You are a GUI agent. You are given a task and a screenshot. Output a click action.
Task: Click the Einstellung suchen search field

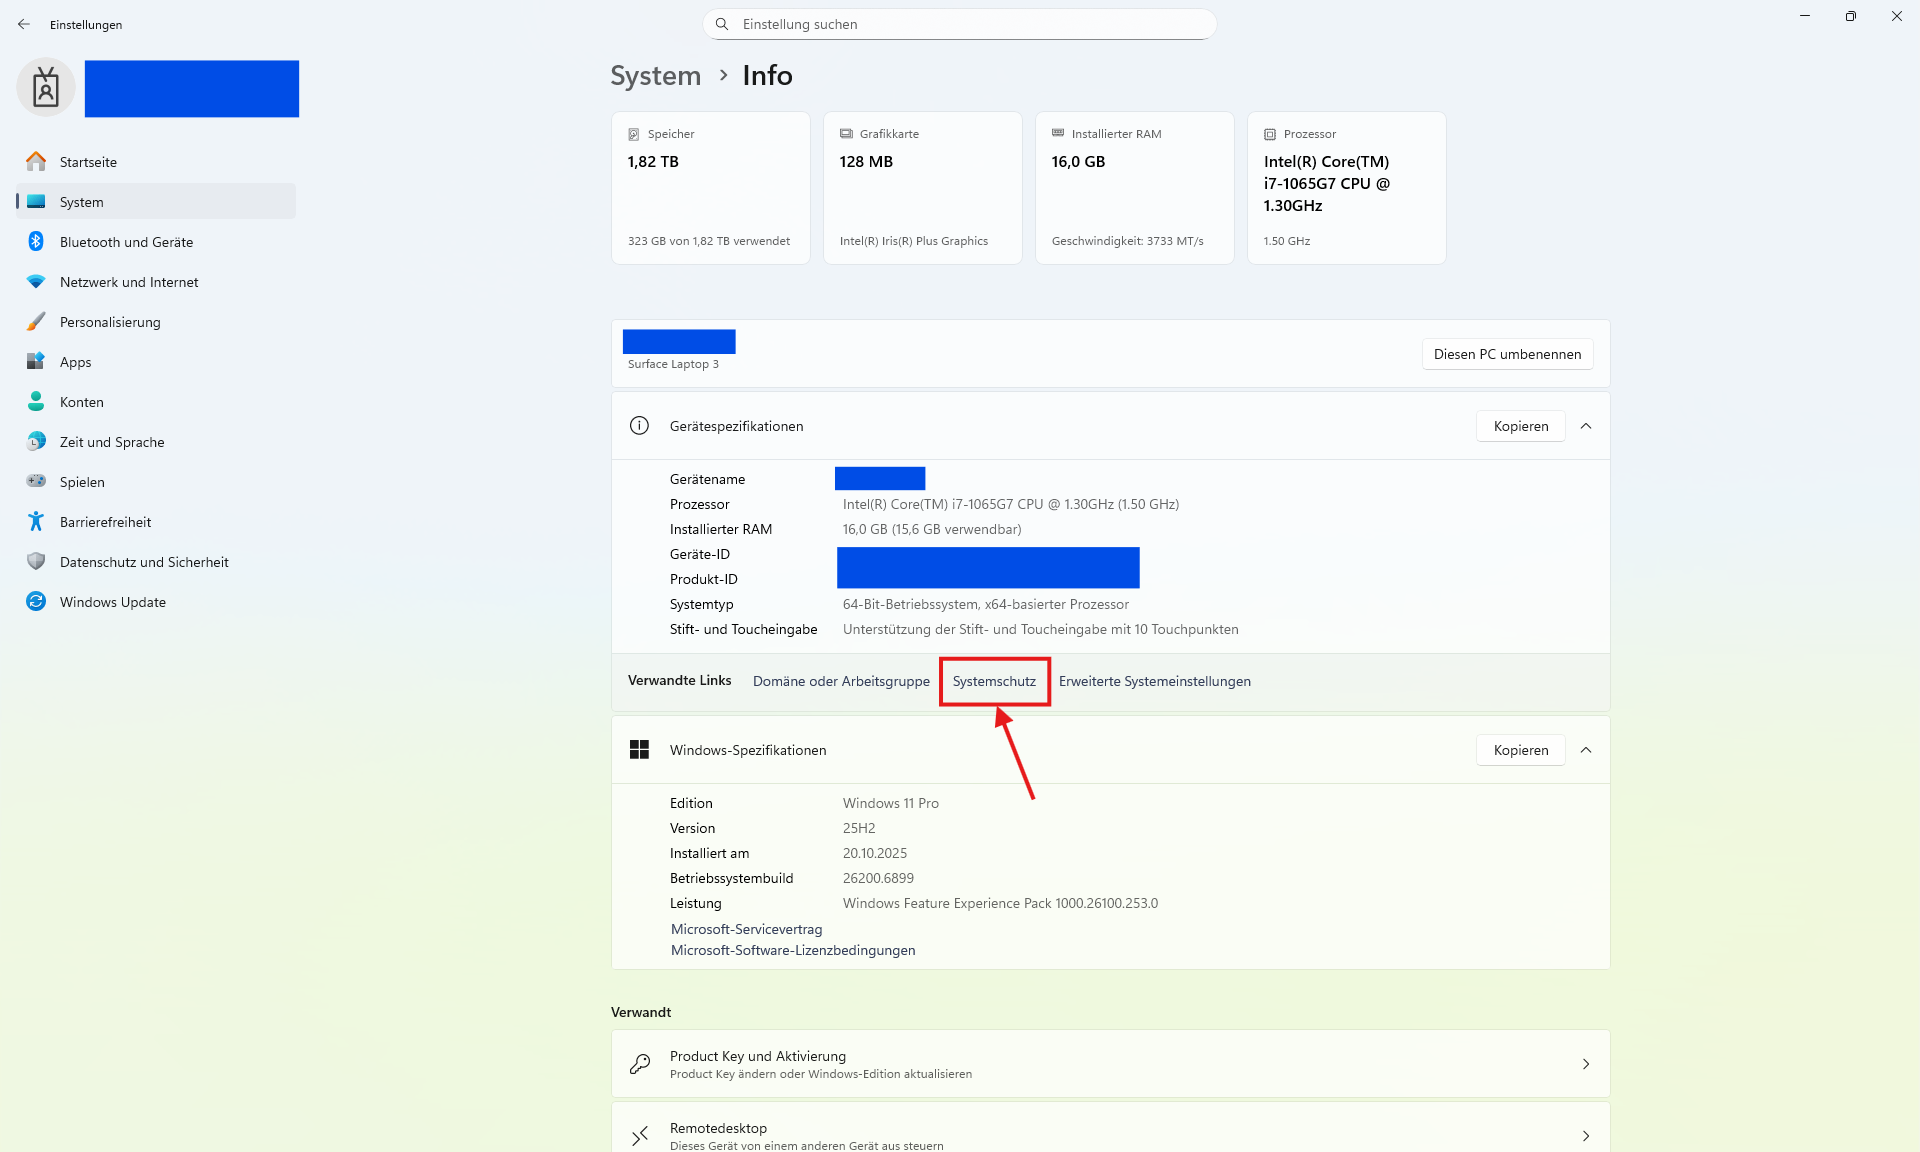(960, 24)
